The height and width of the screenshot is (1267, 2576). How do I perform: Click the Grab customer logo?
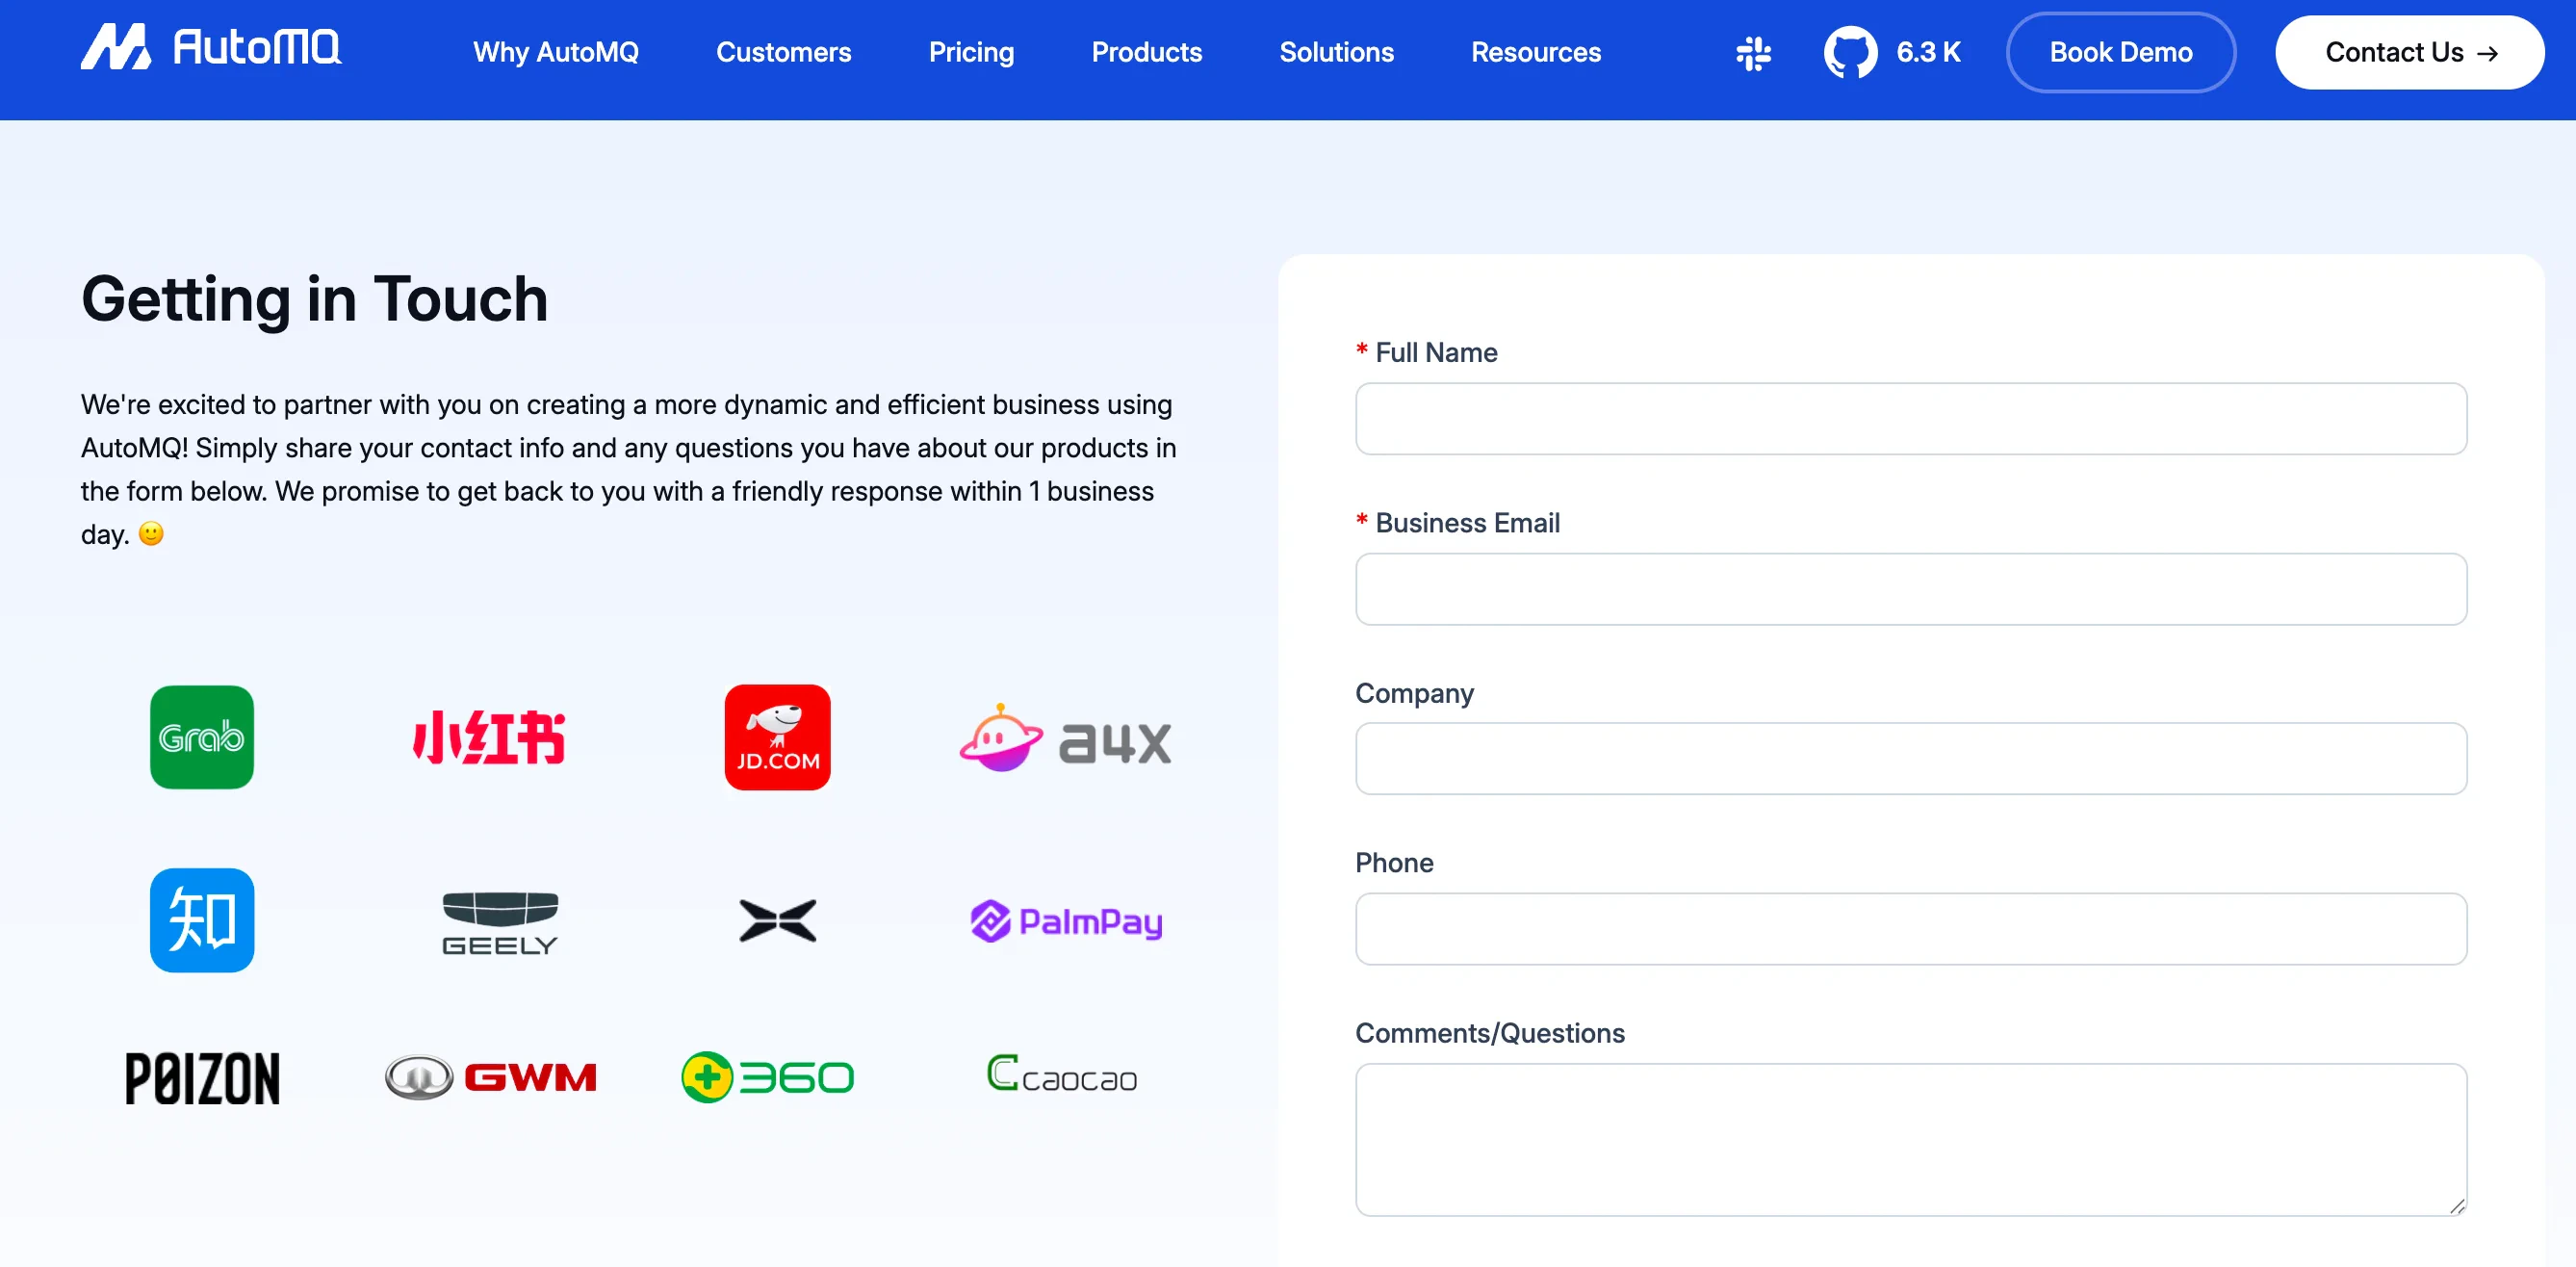(202, 737)
